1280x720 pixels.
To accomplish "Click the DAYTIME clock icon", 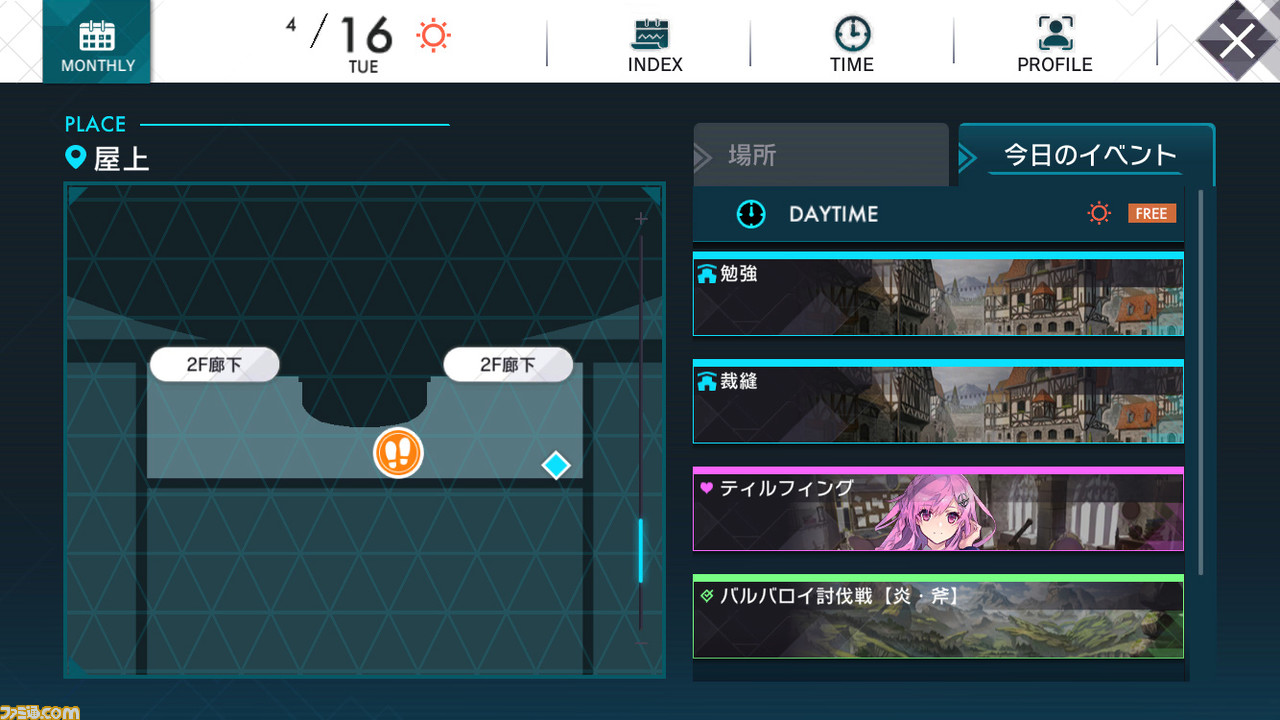I will point(751,214).
